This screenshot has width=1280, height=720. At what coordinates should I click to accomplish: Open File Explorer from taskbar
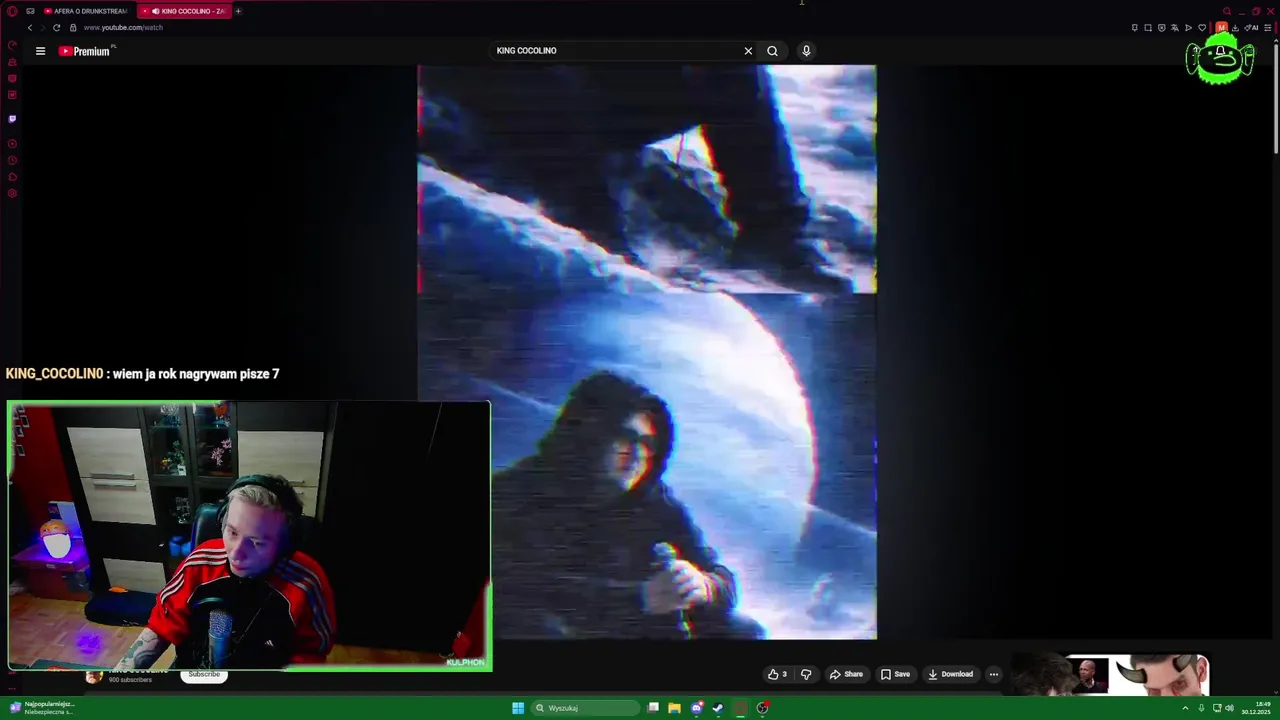point(674,708)
